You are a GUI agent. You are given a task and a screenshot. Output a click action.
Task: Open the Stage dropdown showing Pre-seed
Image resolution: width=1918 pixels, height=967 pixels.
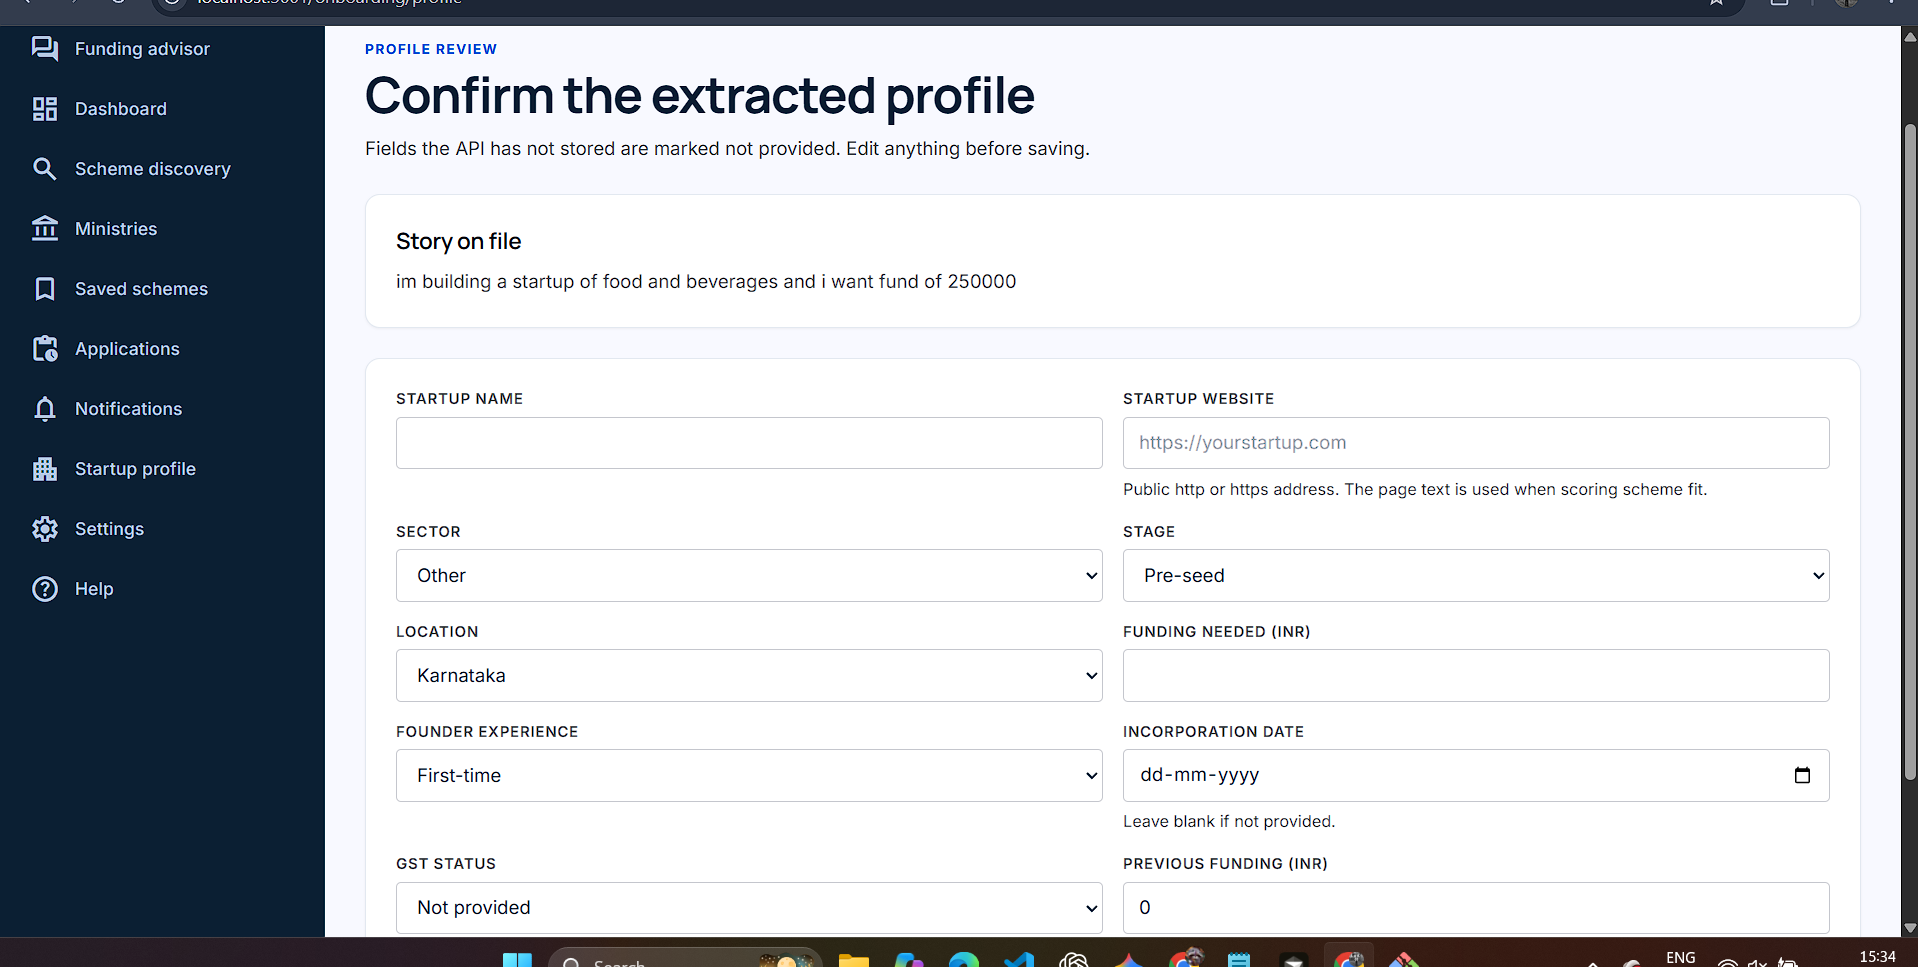(x=1476, y=576)
